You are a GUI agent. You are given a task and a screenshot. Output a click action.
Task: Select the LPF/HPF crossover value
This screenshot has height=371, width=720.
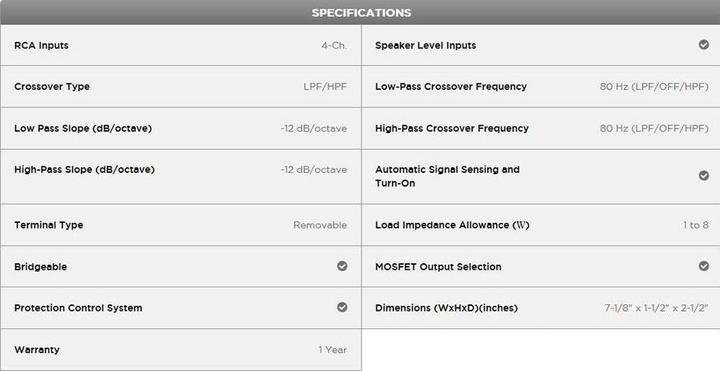[x=325, y=87]
